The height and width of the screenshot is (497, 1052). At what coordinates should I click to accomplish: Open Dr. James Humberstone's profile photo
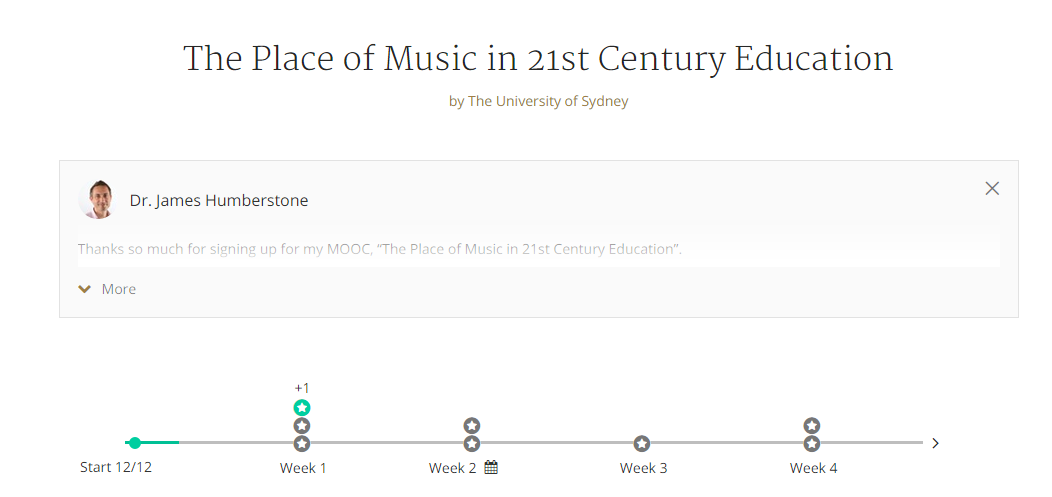(x=98, y=199)
